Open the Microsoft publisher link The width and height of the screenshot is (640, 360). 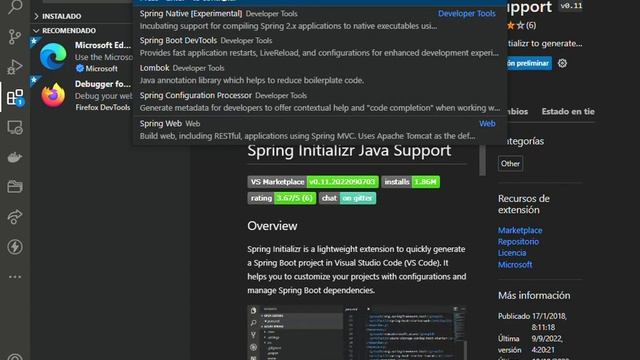515,264
